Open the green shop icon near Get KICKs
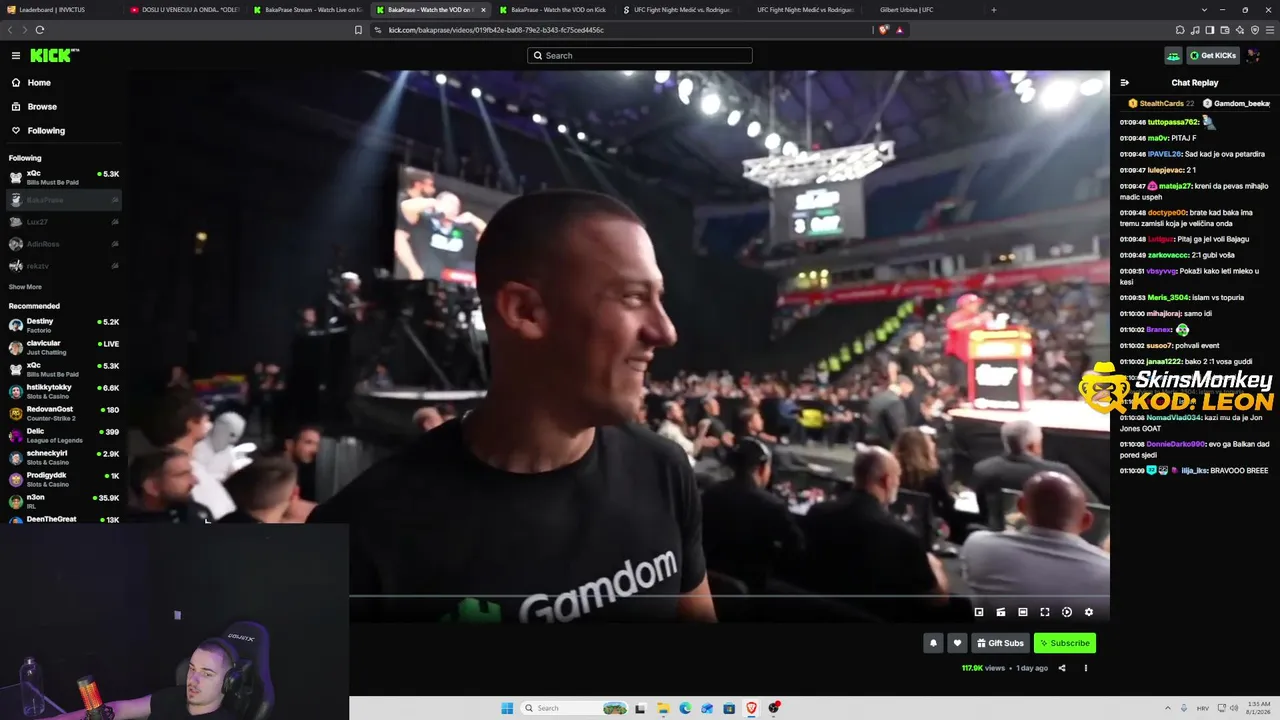This screenshot has height=720, width=1280. (1173, 56)
